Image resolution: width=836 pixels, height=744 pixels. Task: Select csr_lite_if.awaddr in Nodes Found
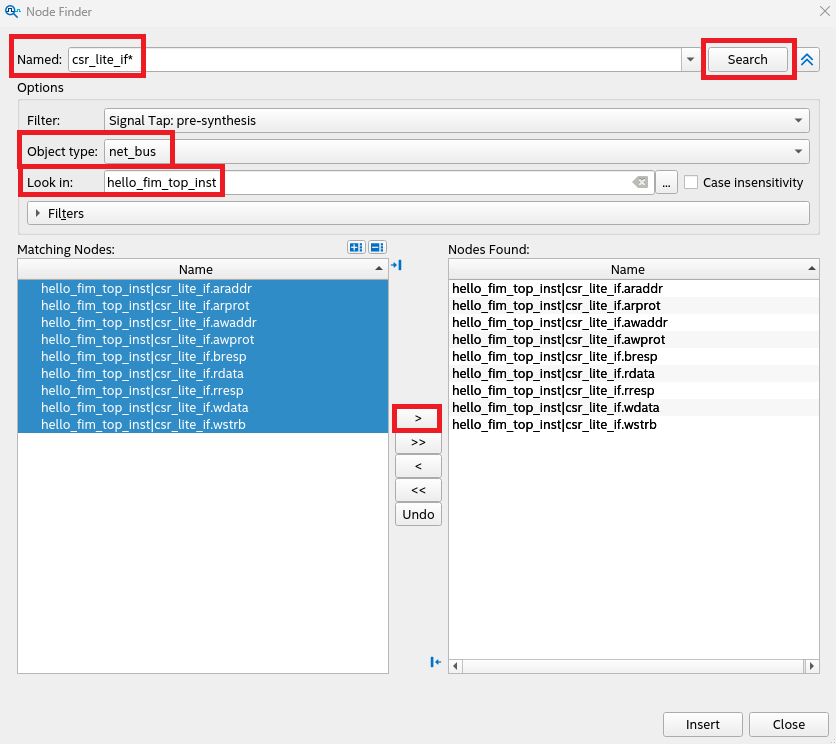[x=633, y=323]
